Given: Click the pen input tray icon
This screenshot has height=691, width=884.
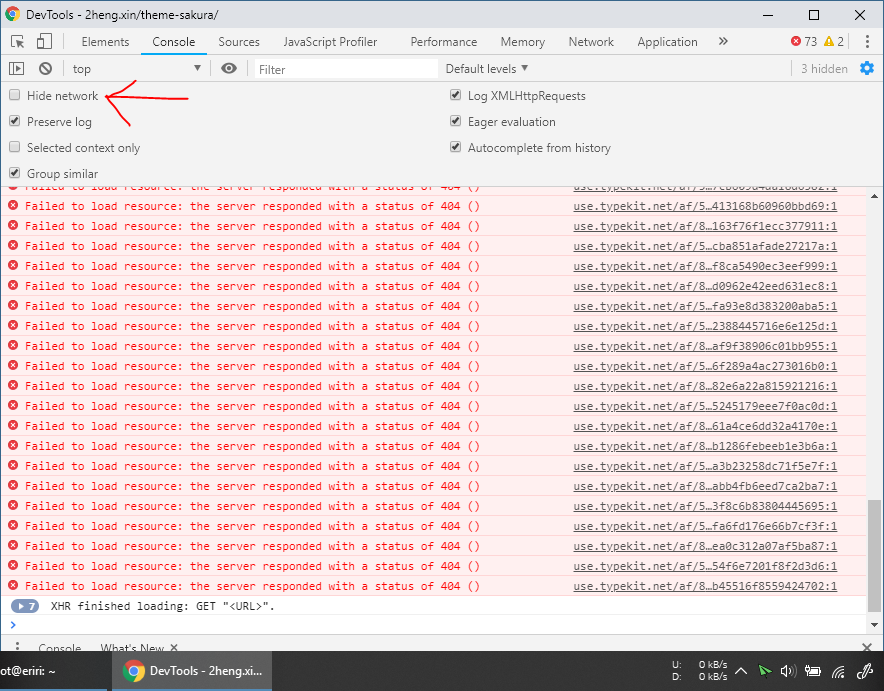Looking at the screenshot, I should pos(864,671).
